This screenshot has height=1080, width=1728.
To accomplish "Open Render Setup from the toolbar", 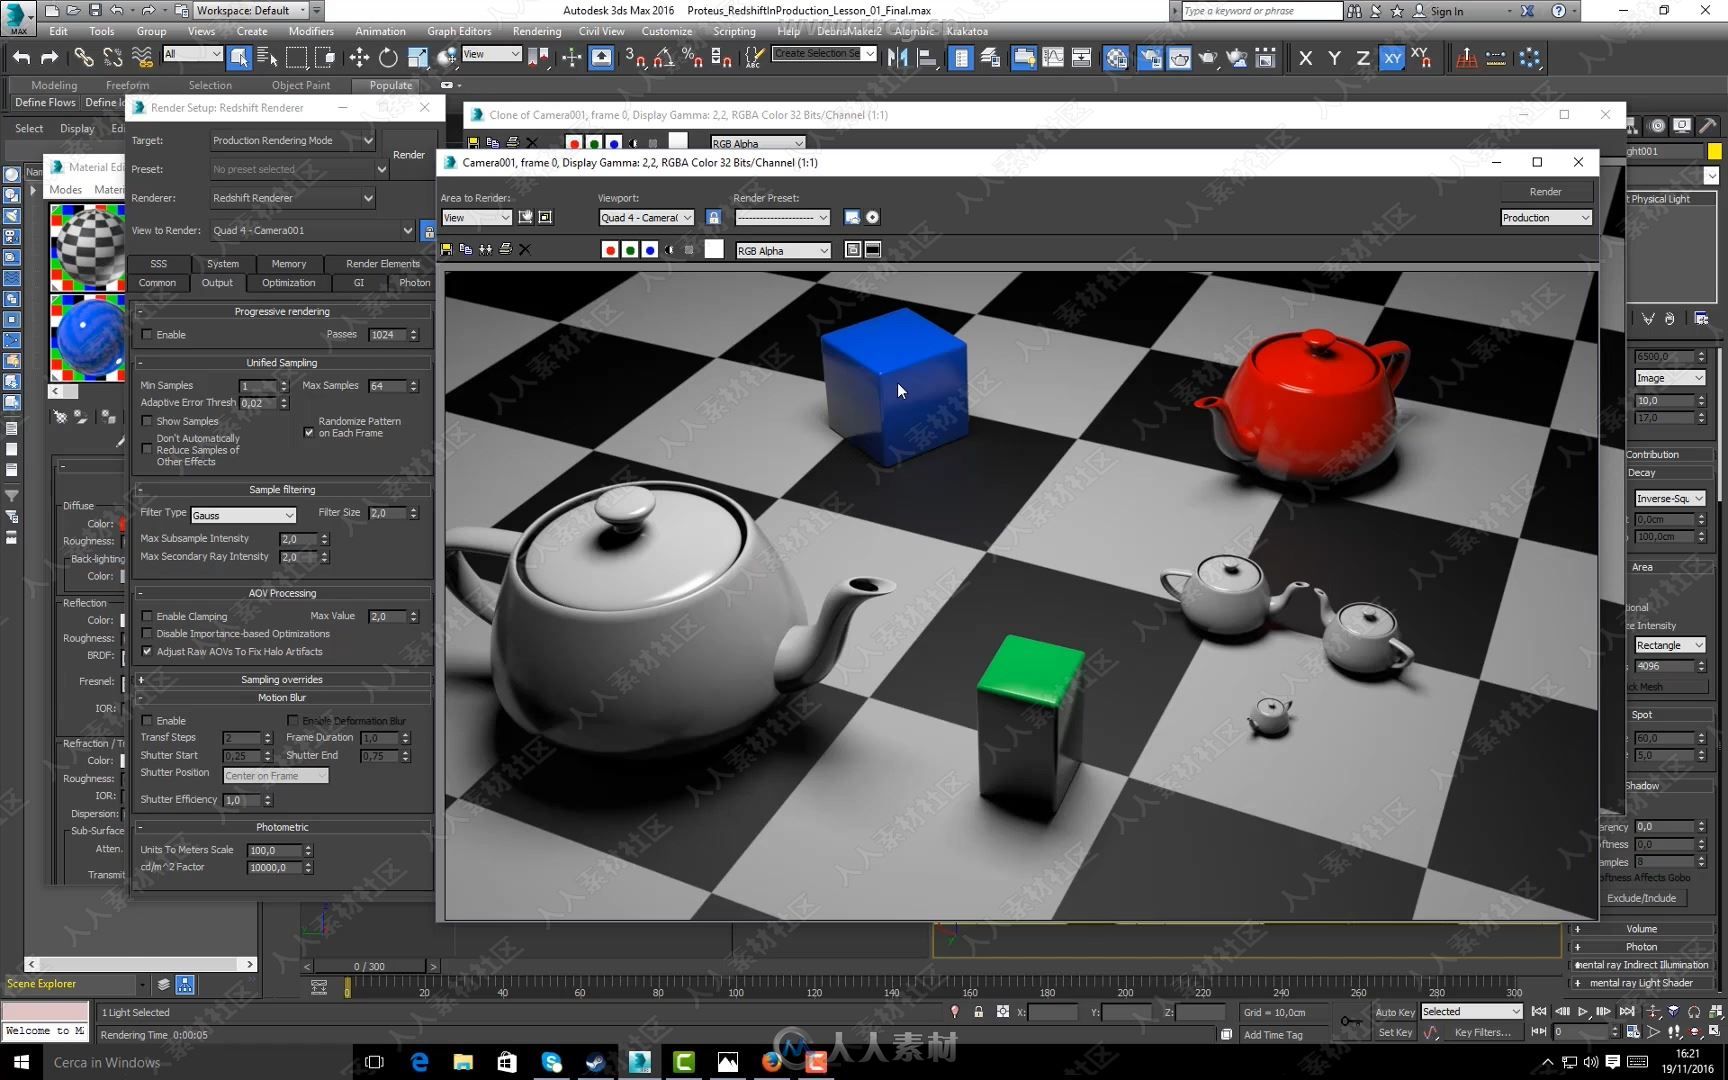I will coord(1150,58).
